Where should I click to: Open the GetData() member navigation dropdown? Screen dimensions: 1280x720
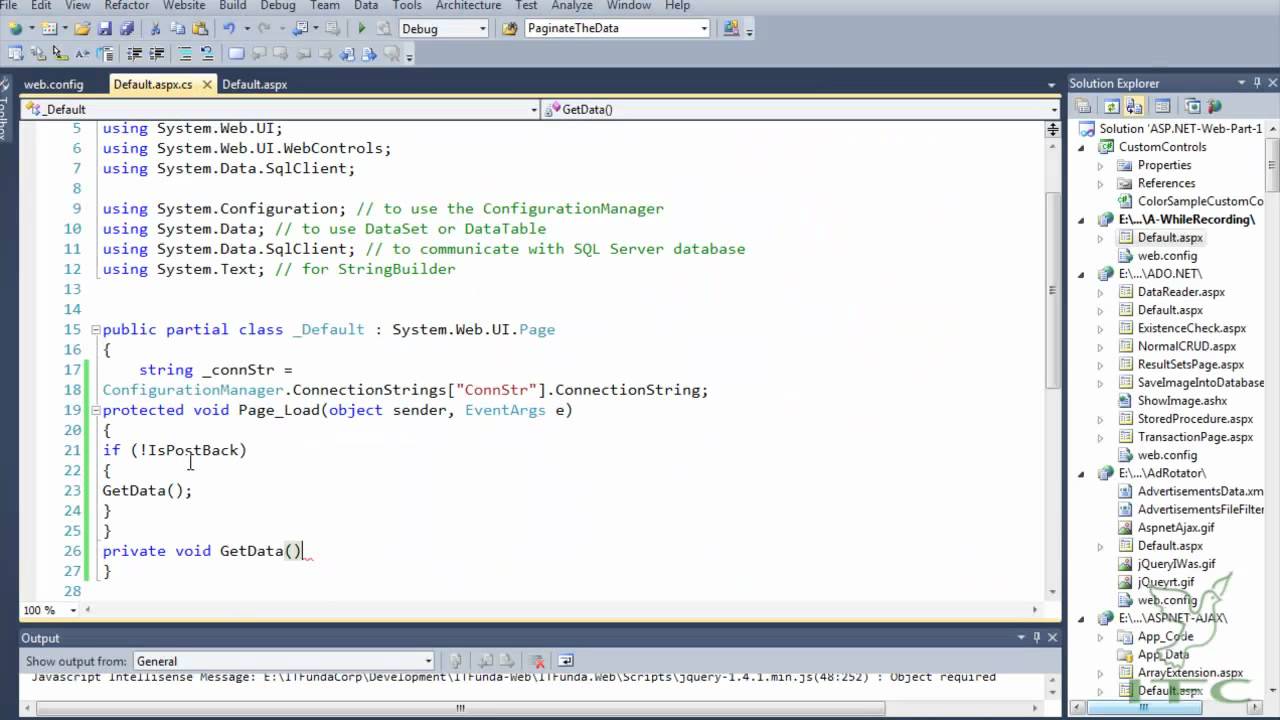click(x=1054, y=109)
